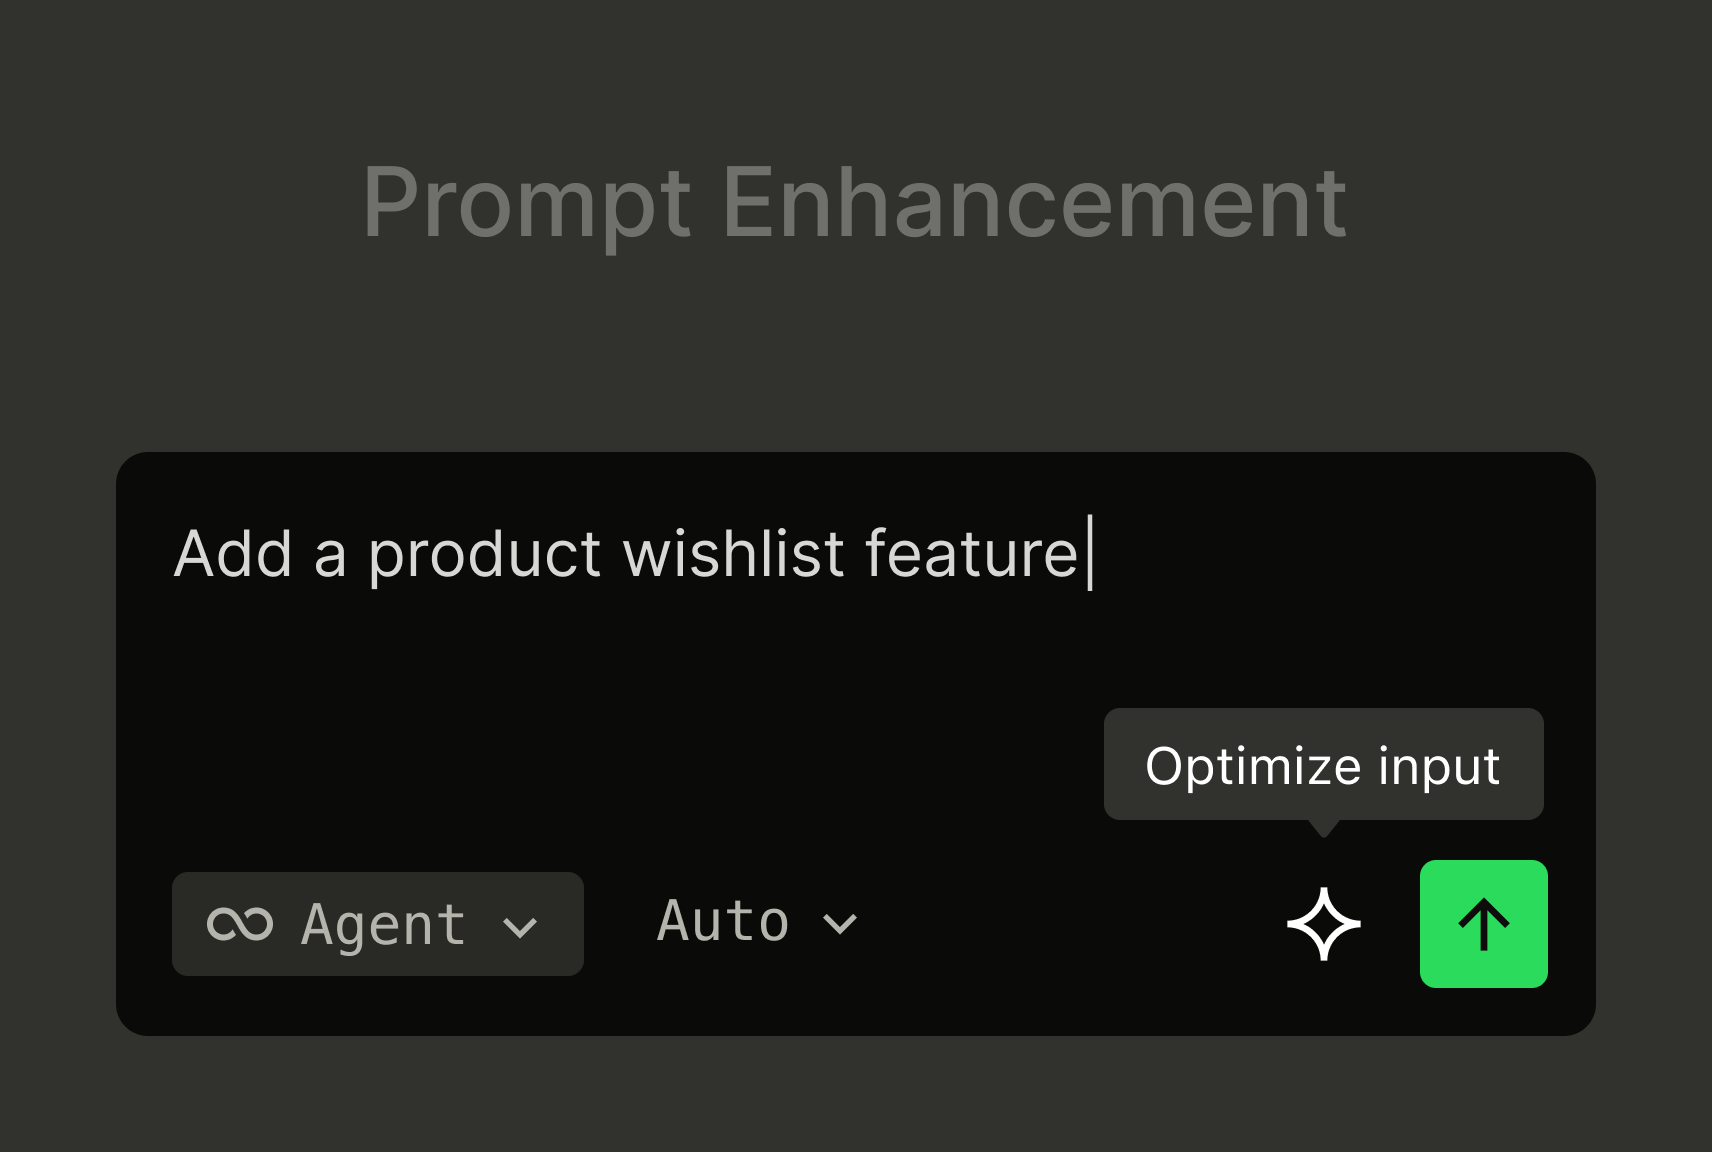Expand the Agent mode chevron
Image resolution: width=1712 pixels, height=1152 pixels.
point(521,926)
